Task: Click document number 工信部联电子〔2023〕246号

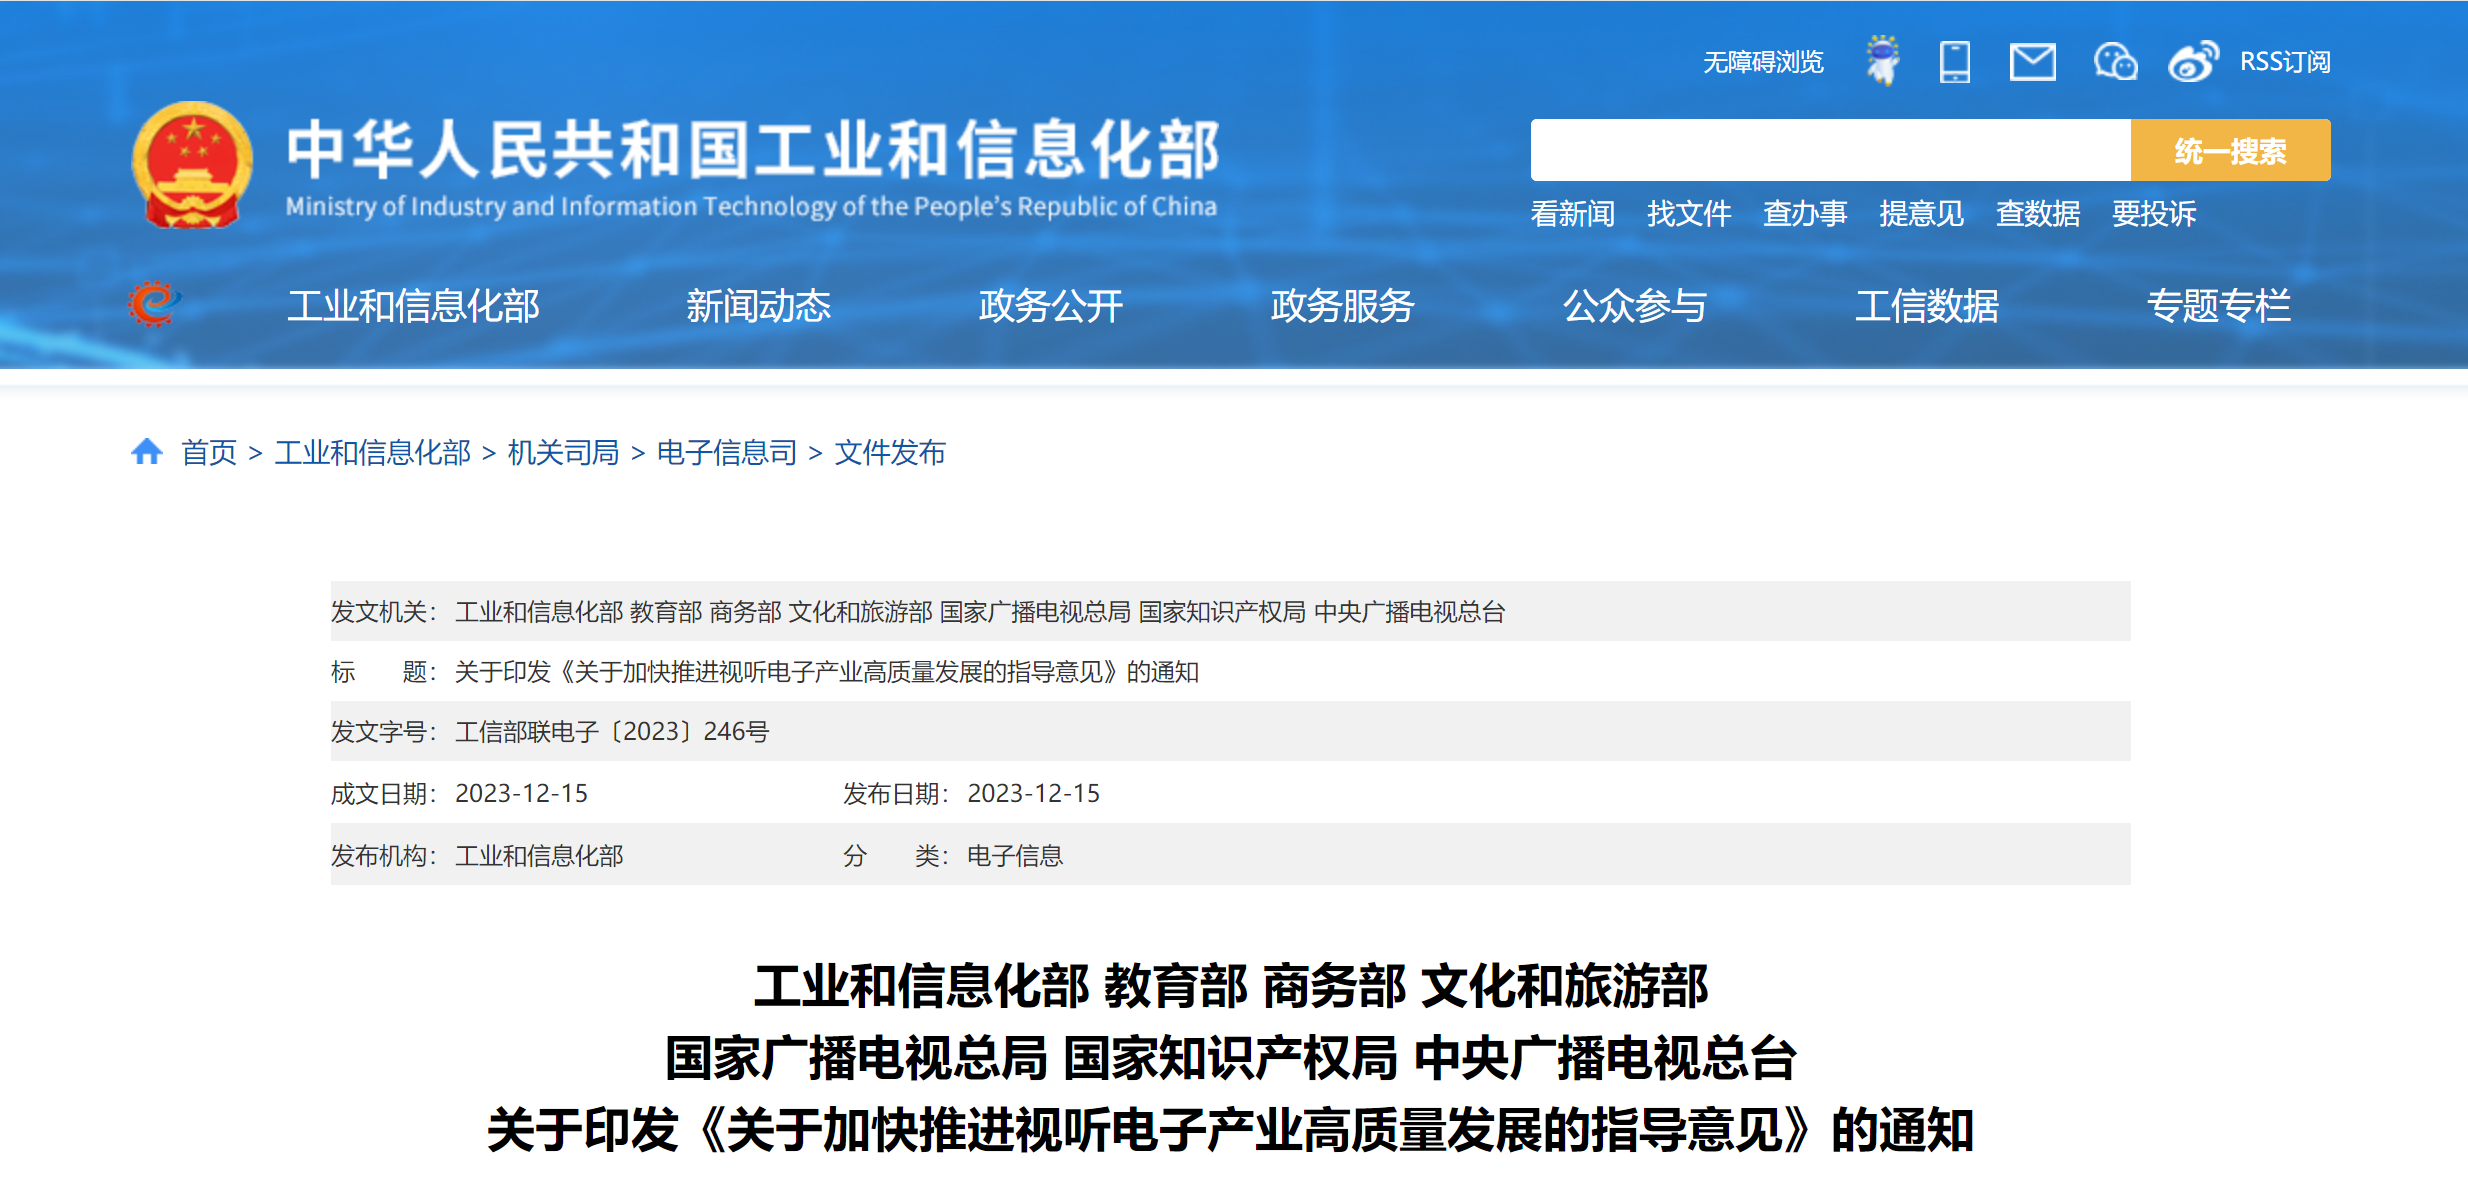Action: coord(612,731)
